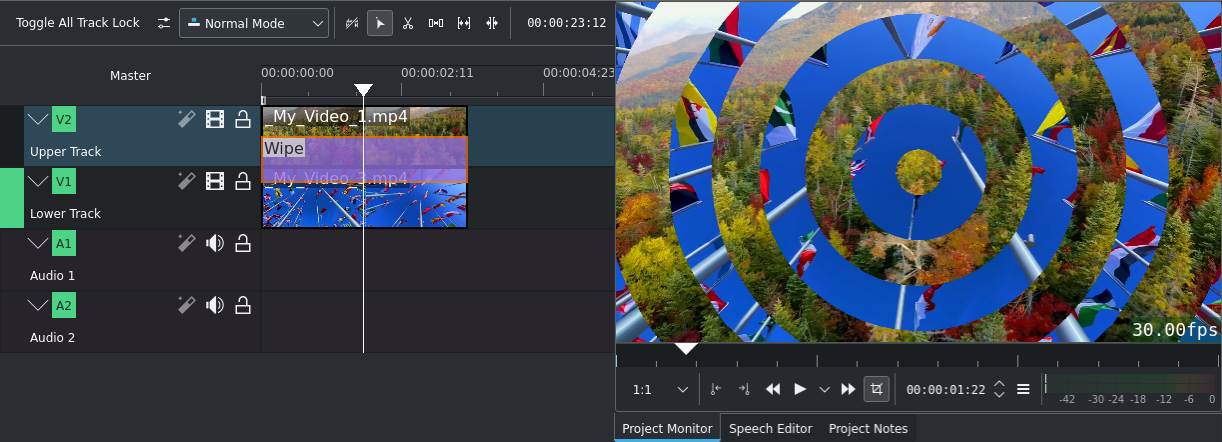Select the A1 track tag

click(x=64, y=243)
